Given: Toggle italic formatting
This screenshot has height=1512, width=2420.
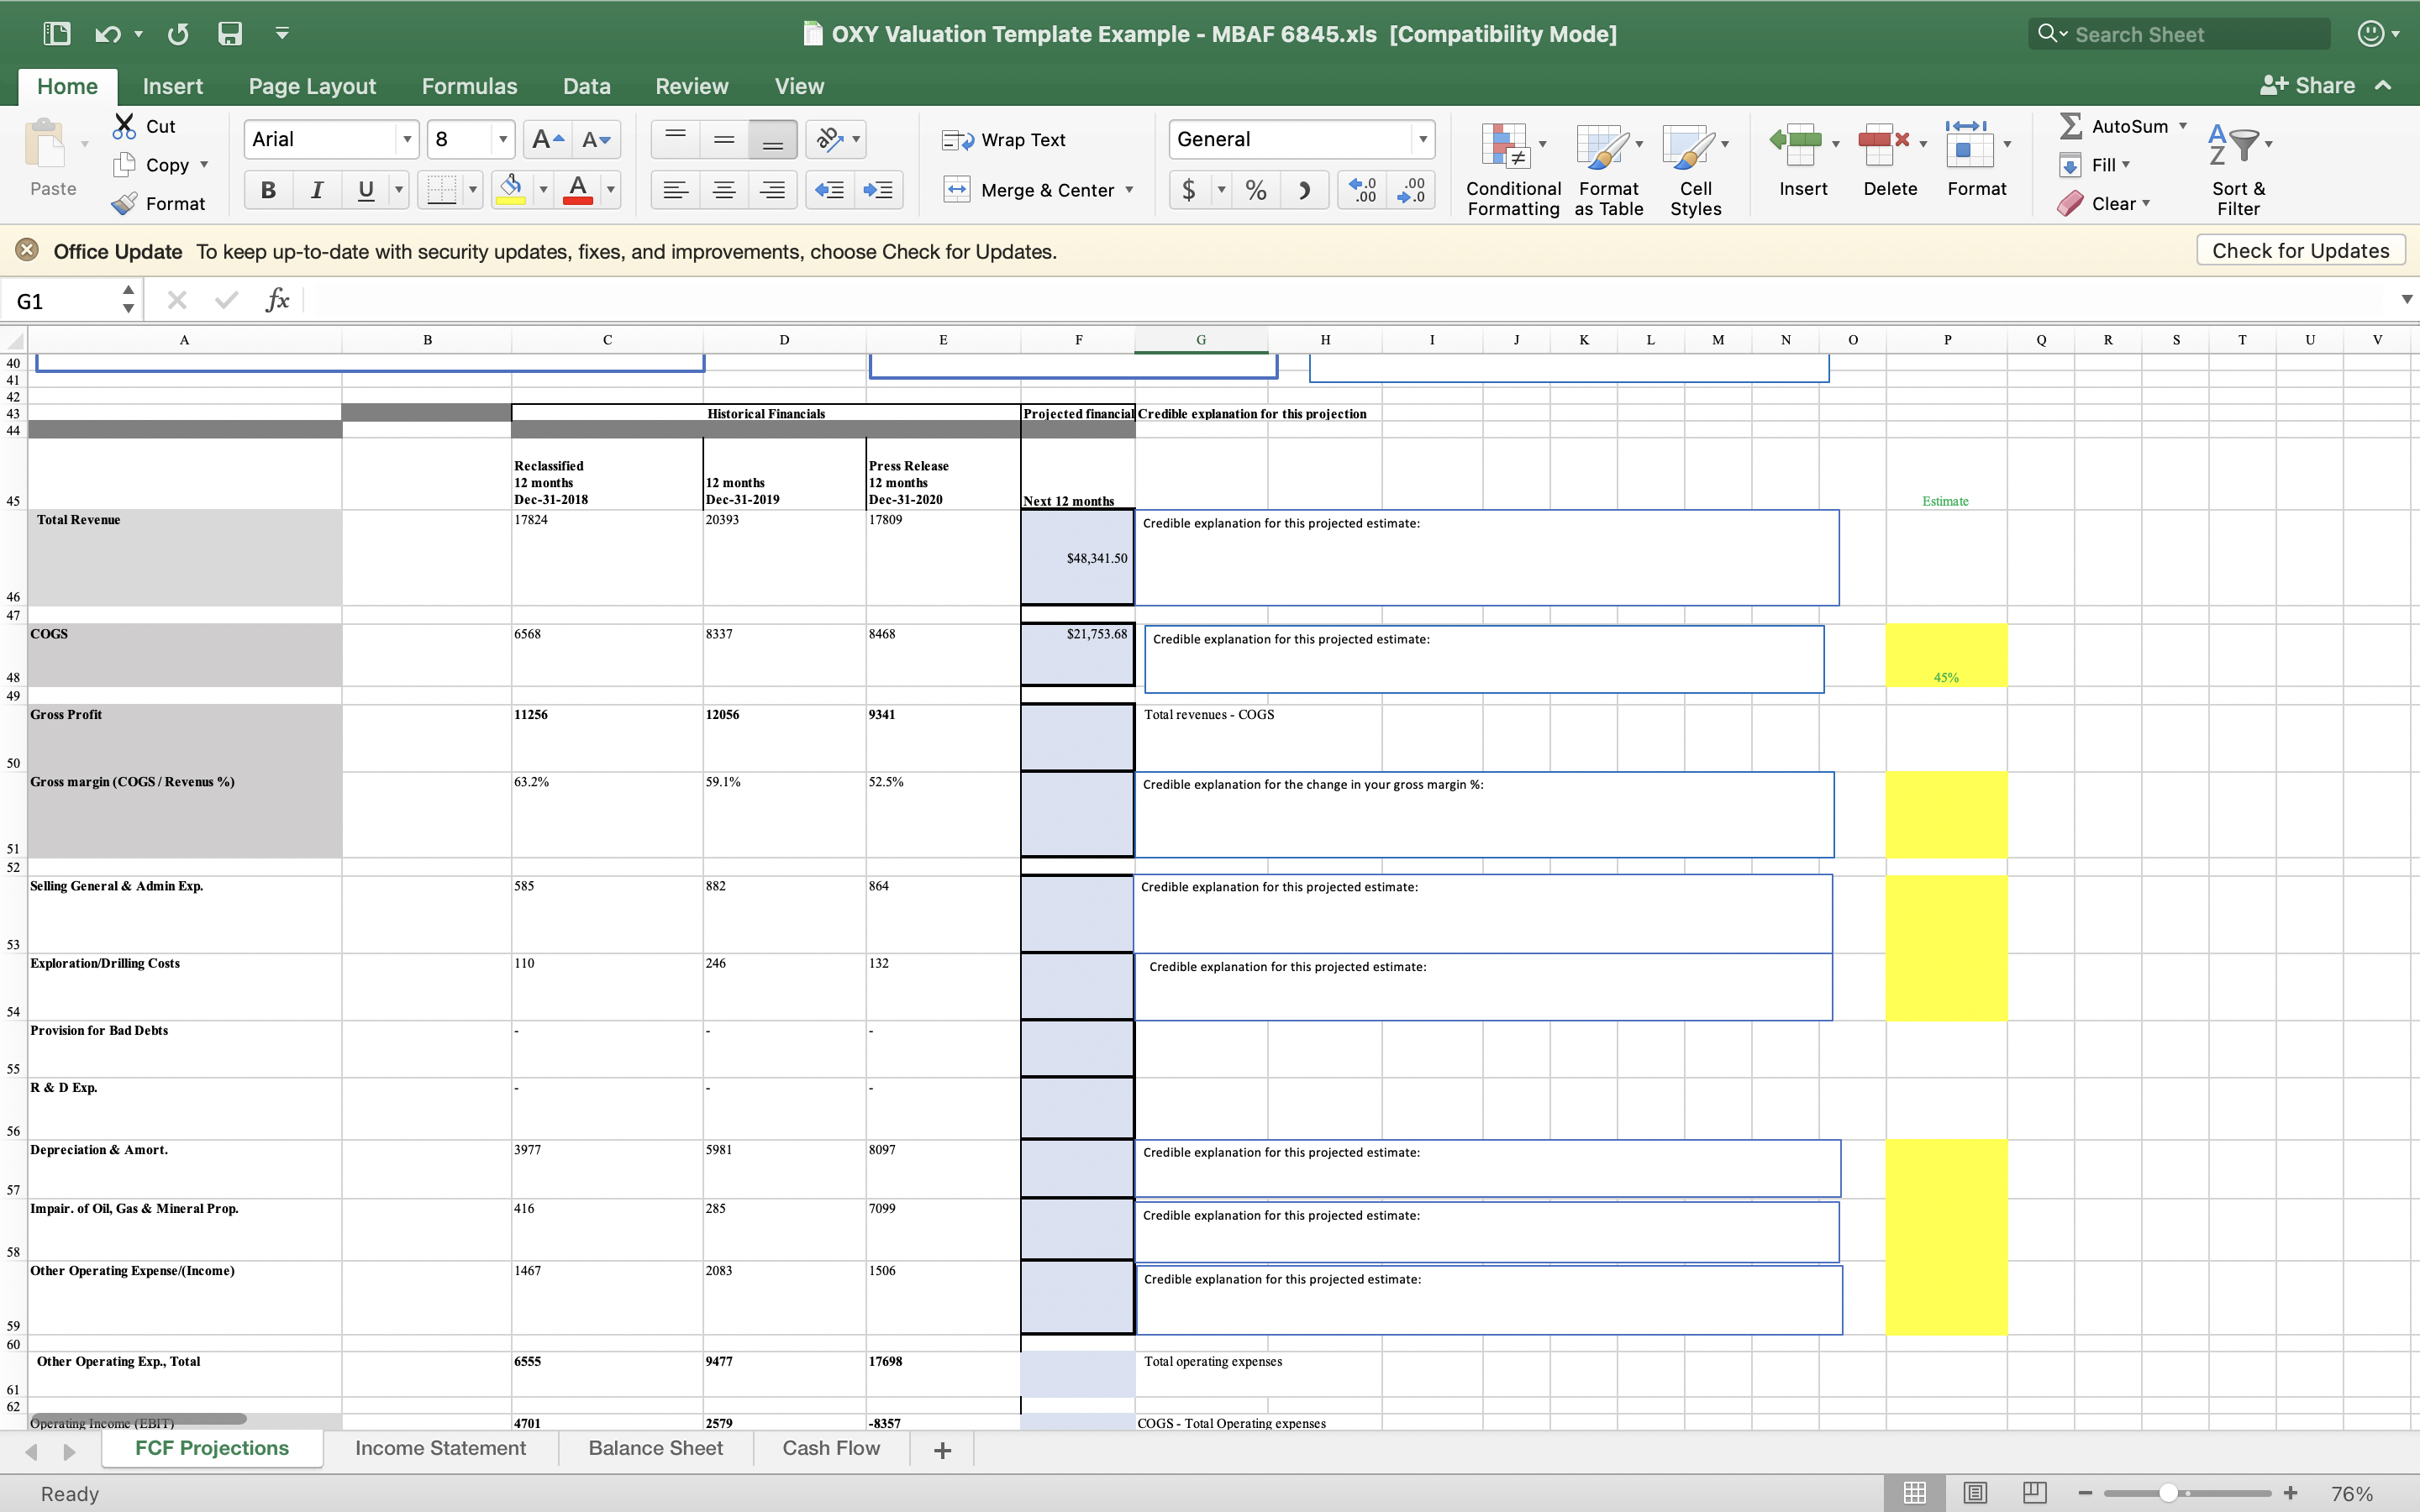Looking at the screenshot, I should pyautogui.click(x=317, y=190).
